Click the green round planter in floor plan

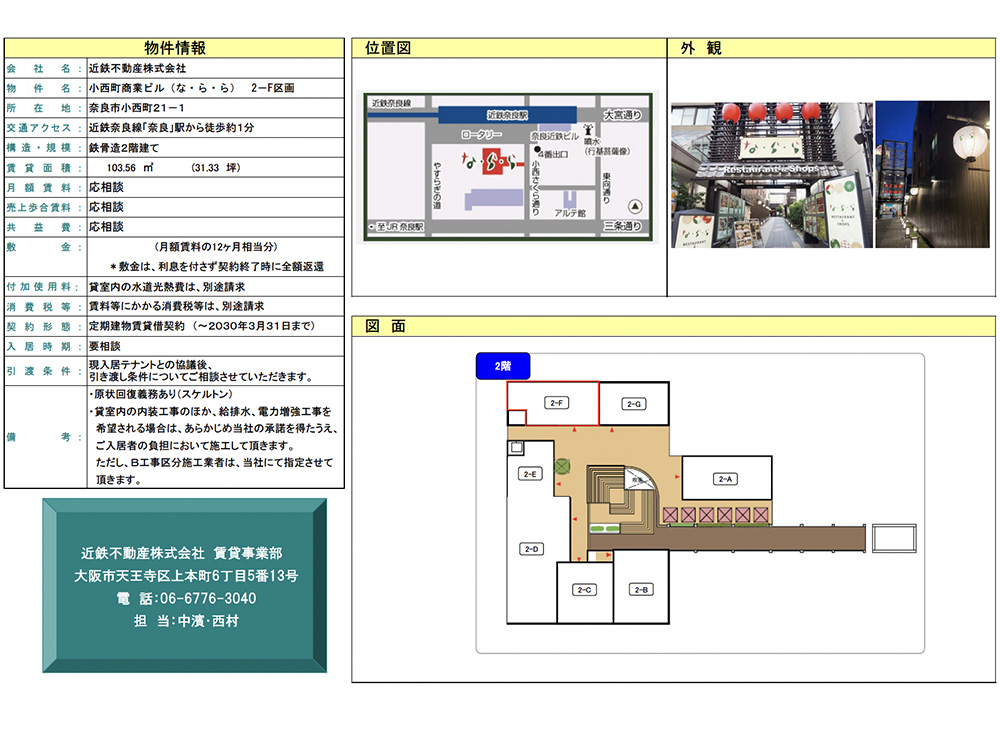click(561, 464)
